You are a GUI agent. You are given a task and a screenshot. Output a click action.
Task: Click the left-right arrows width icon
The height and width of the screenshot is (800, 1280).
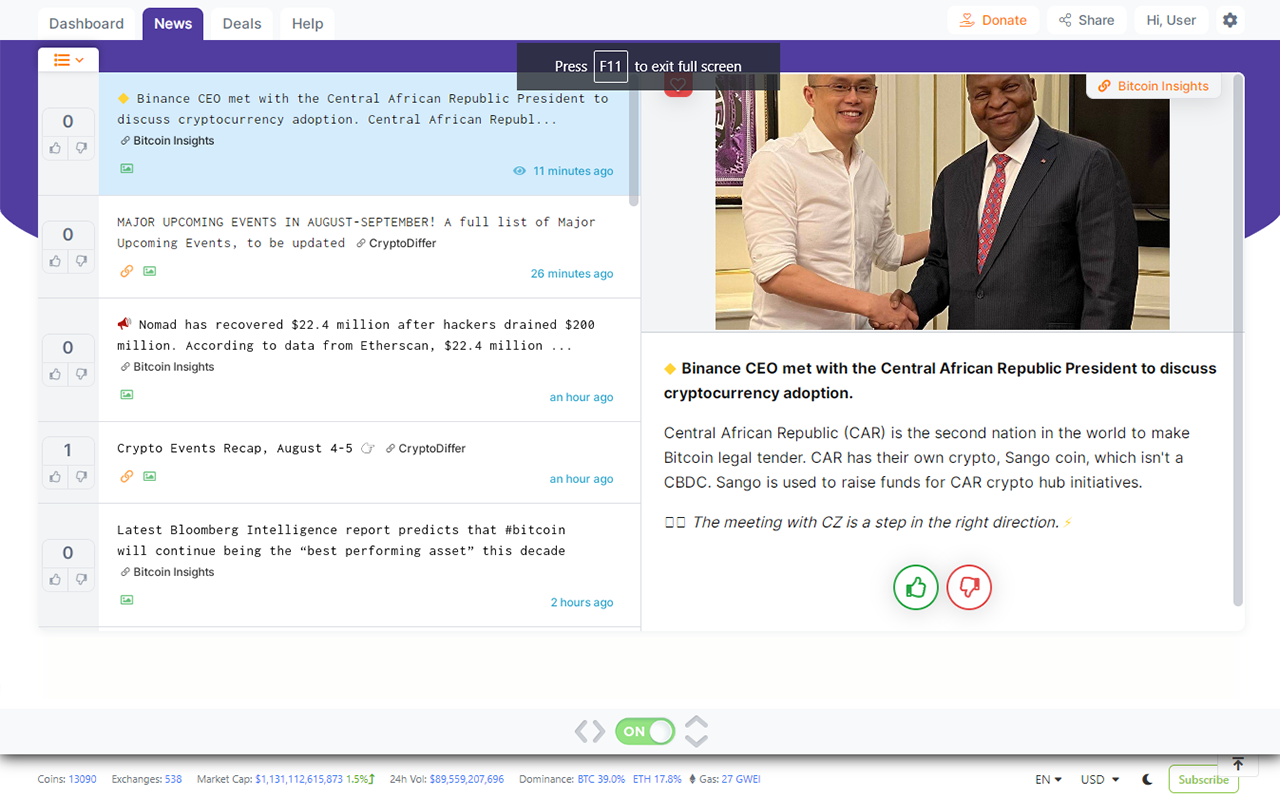point(590,732)
